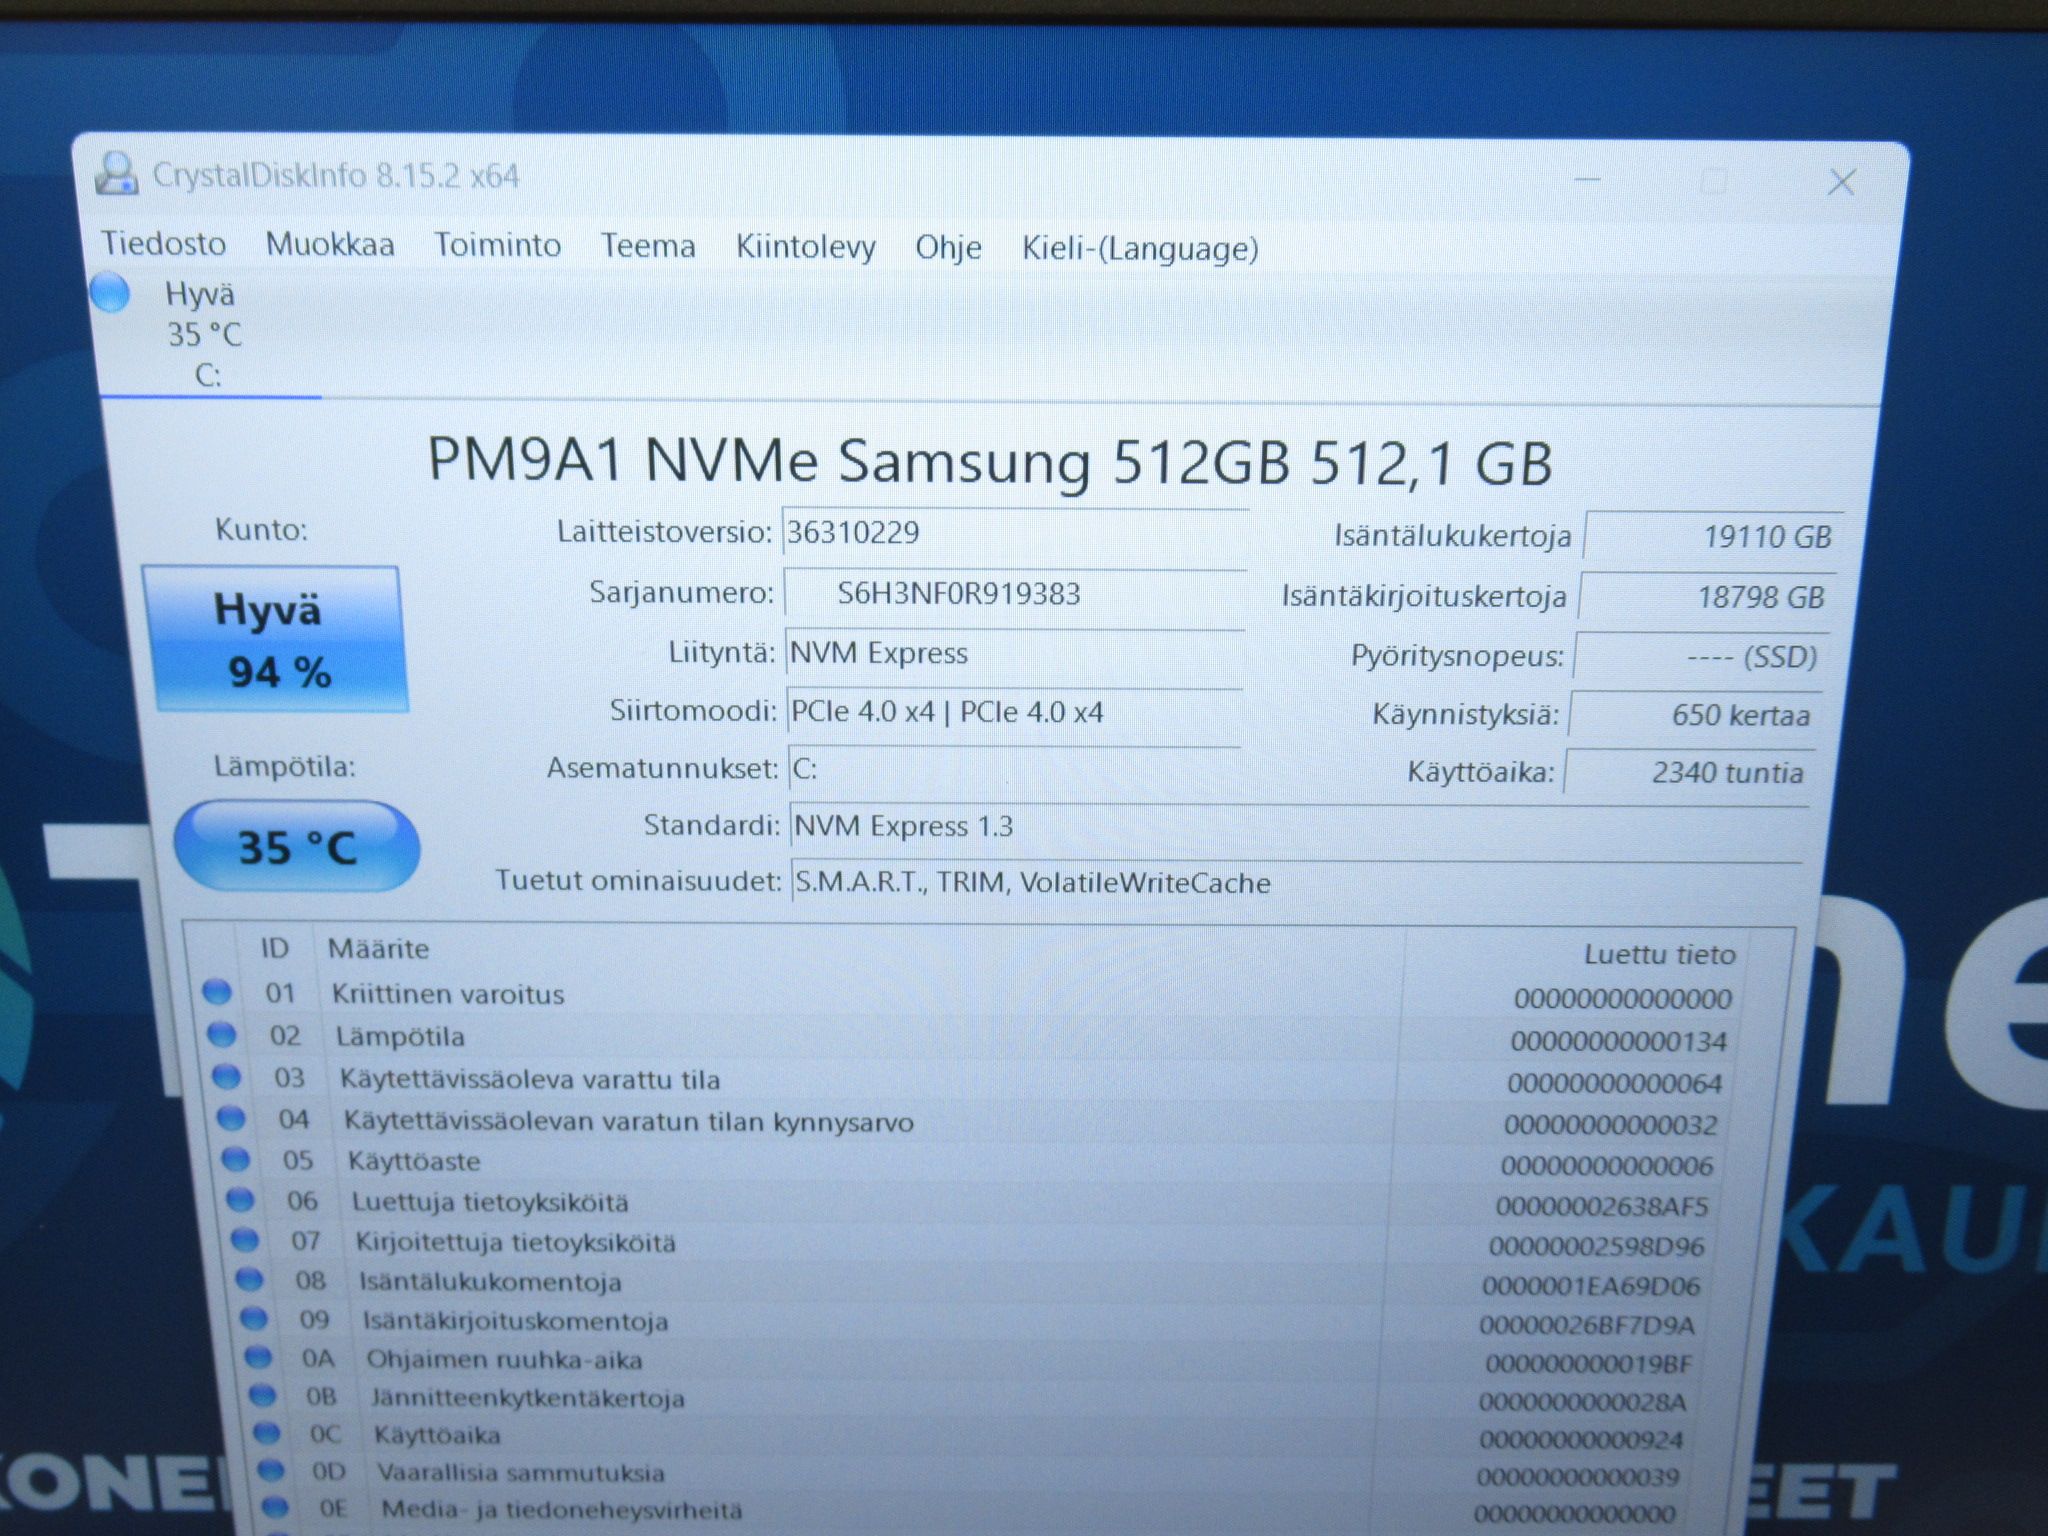Select the Isäntälukukomentoja attribute name
Image resolution: width=2048 pixels, height=1536 pixels.
click(x=490, y=1282)
